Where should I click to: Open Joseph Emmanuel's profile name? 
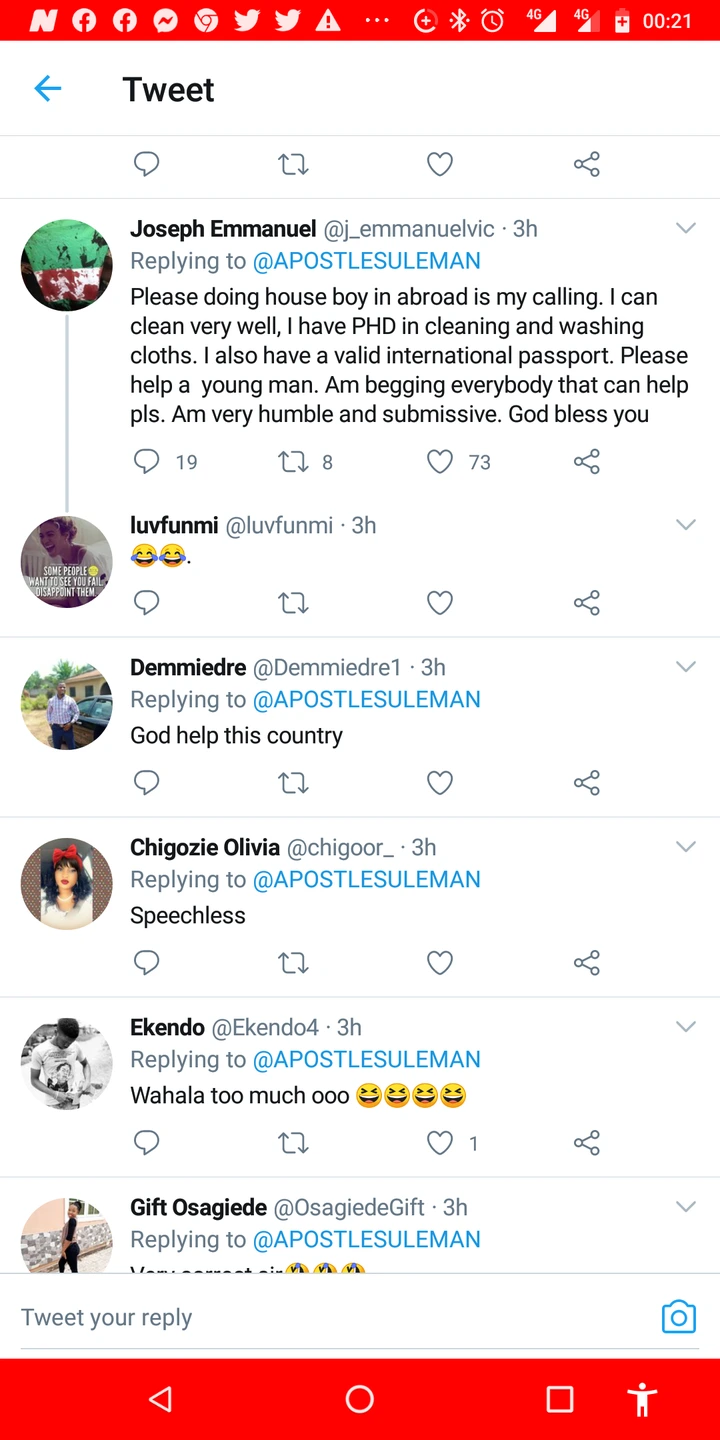pos(223,229)
